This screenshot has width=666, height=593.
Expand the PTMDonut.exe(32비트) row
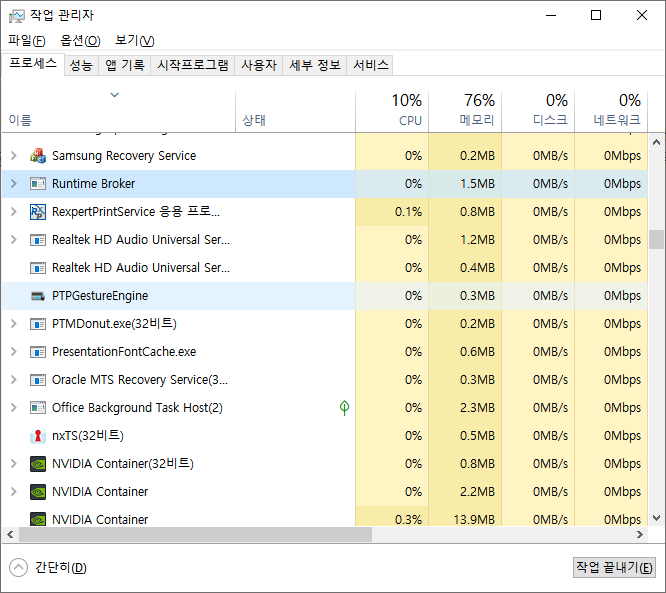coord(14,324)
